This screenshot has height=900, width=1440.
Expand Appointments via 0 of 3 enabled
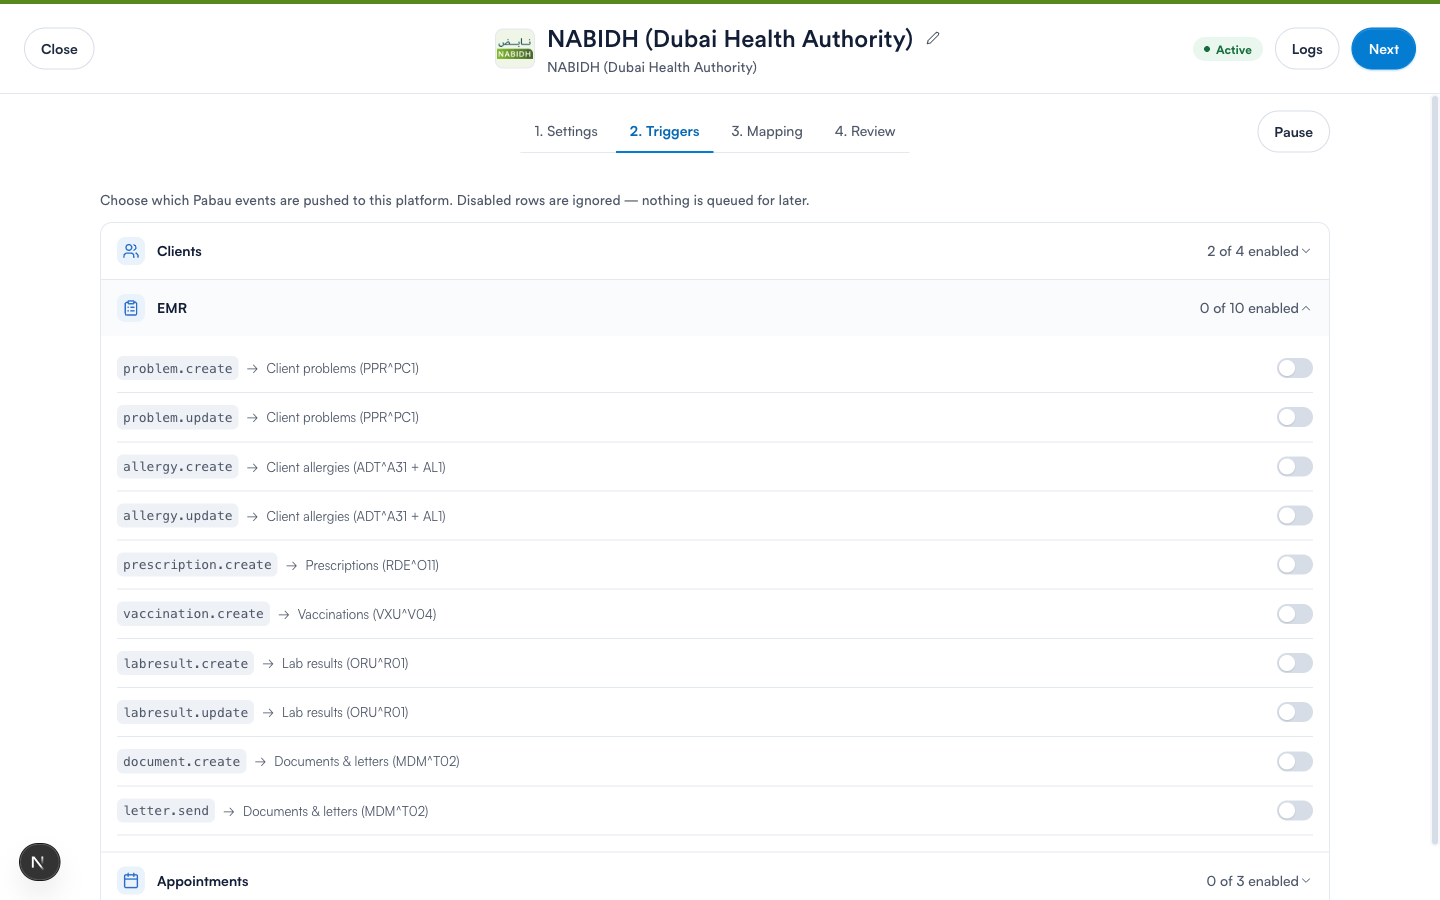pos(1258,881)
